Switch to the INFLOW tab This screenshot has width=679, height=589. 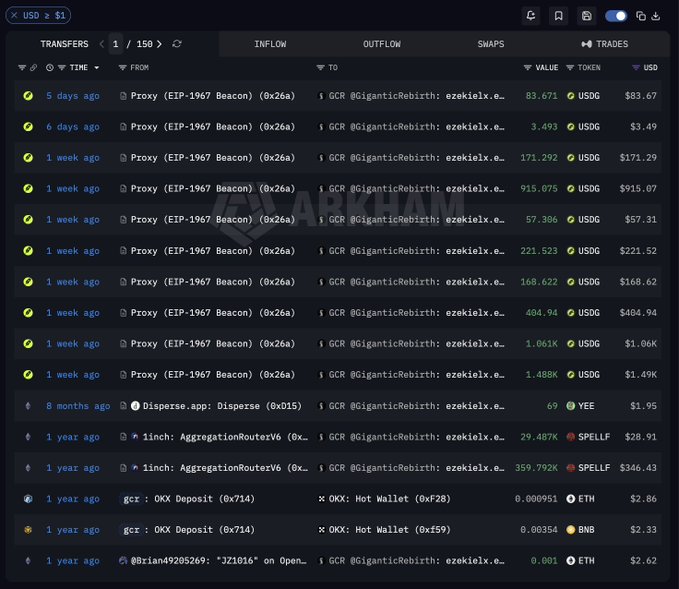click(x=270, y=44)
